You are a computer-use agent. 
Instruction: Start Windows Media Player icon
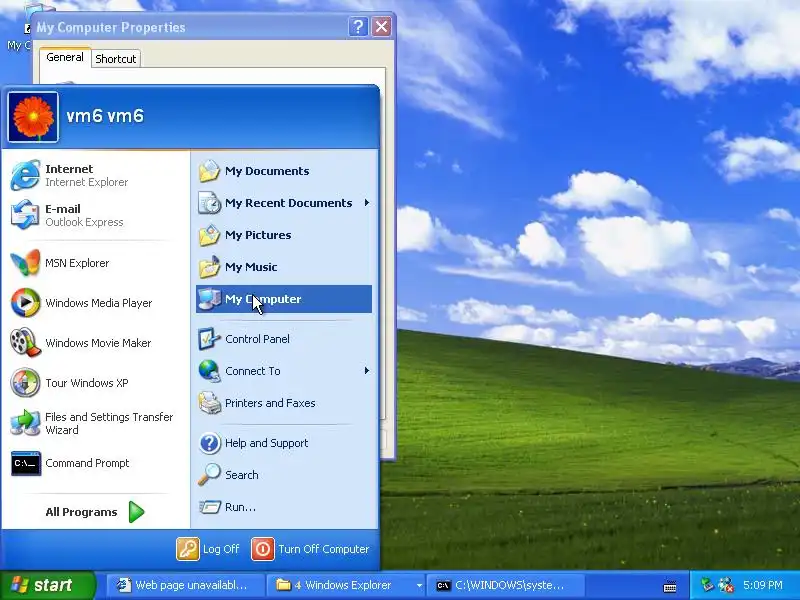(x=25, y=303)
